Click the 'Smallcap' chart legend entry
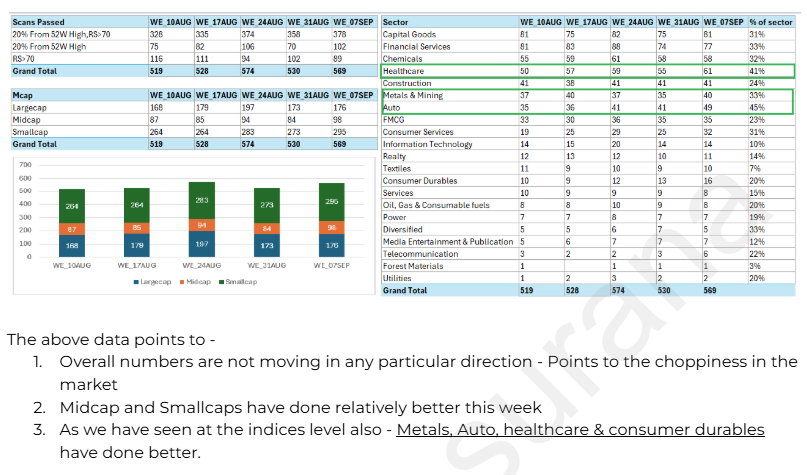 pos(238,282)
